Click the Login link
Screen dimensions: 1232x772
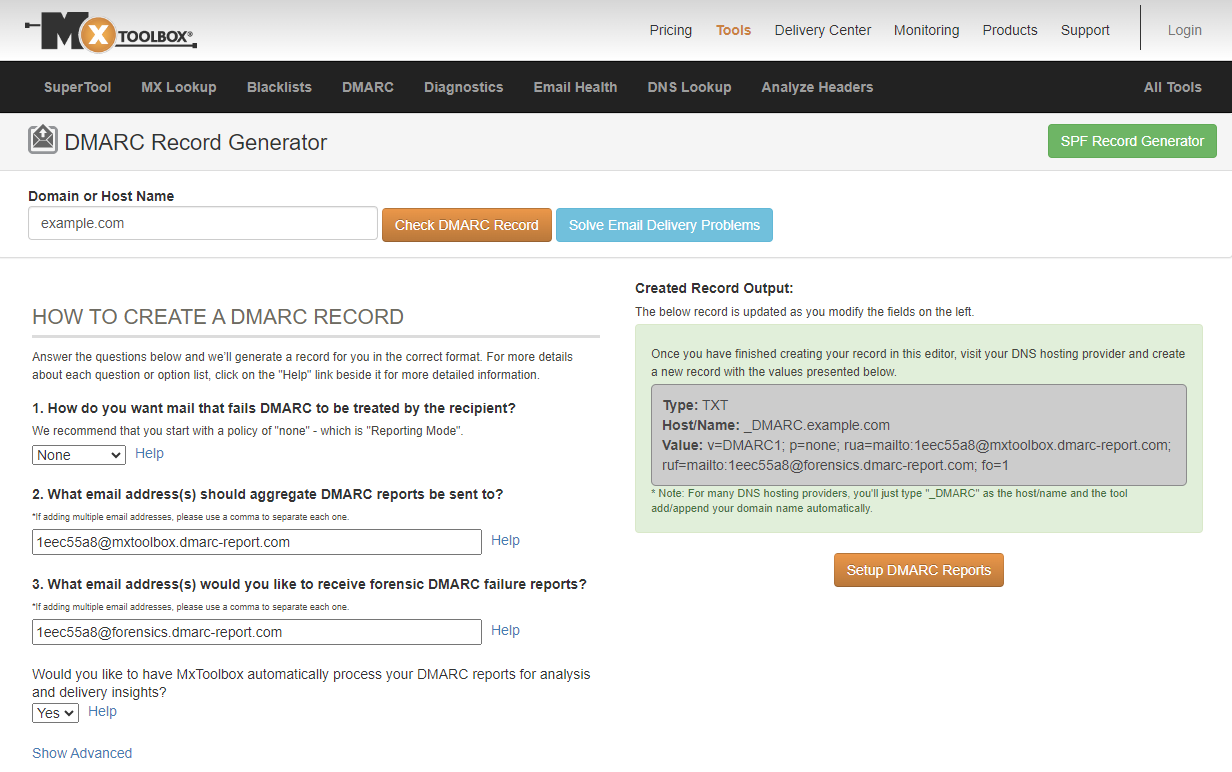click(1185, 30)
